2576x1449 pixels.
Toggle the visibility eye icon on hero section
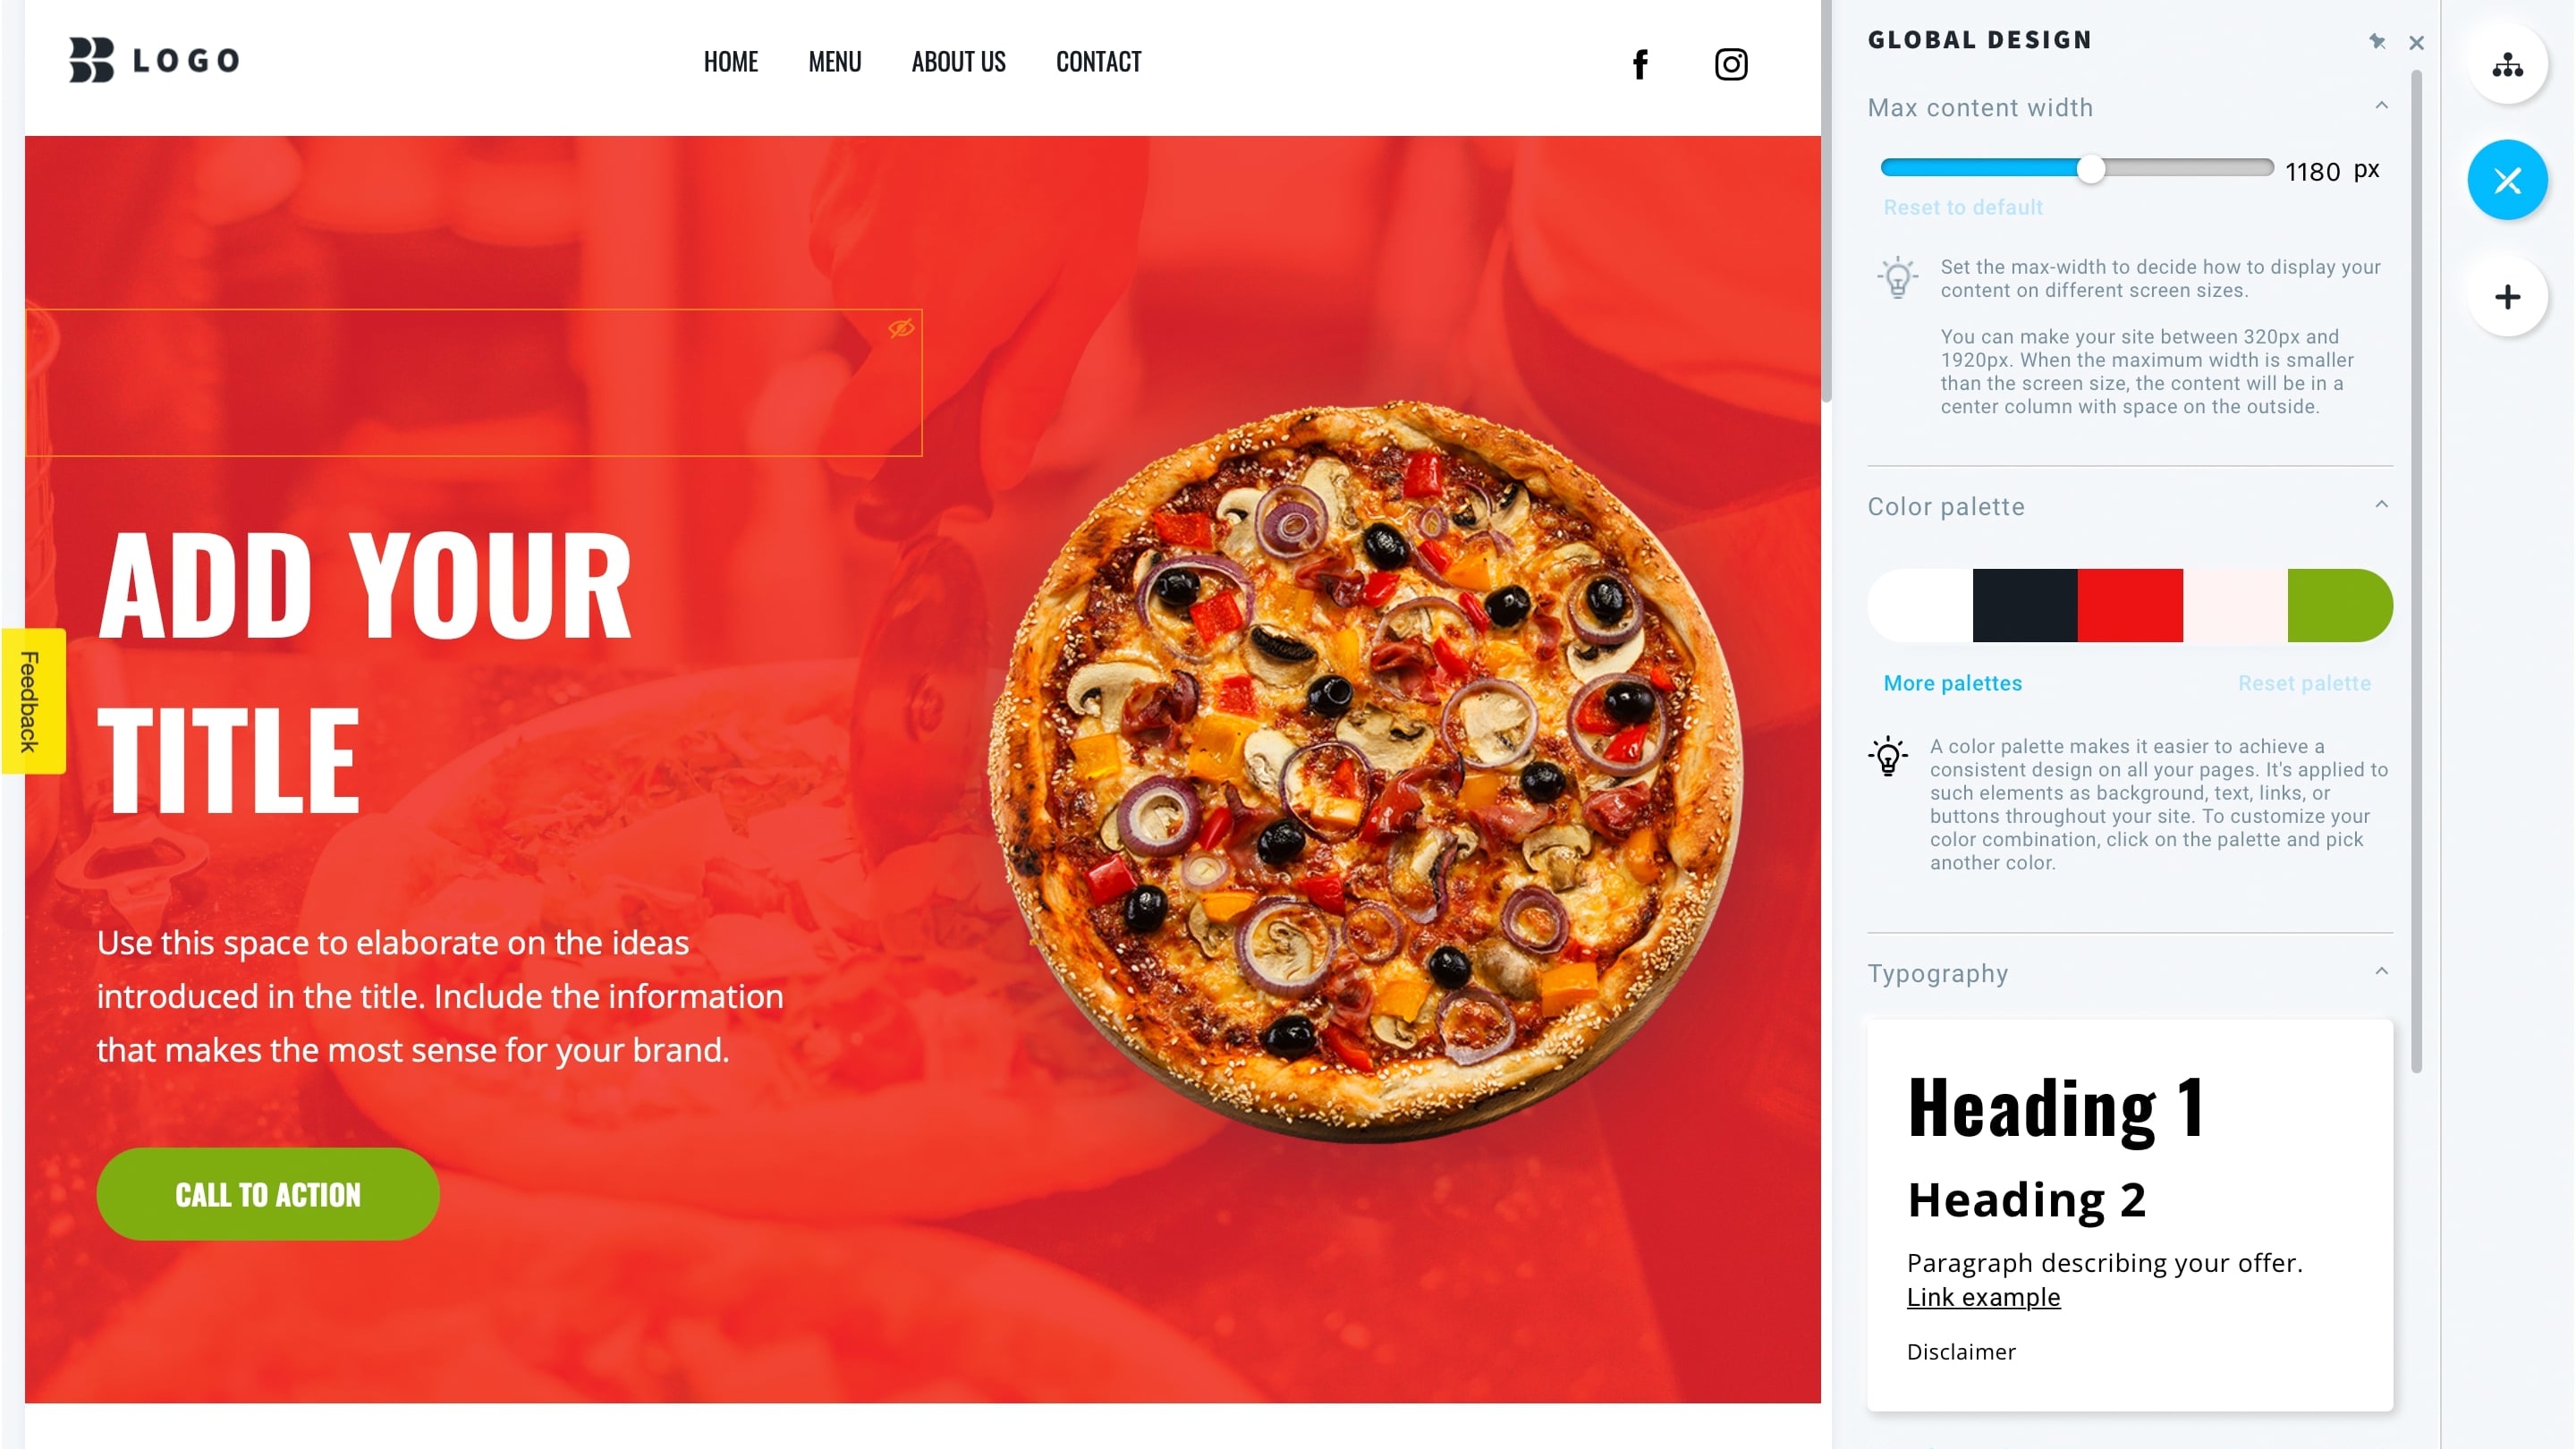pyautogui.click(x=899, y=329)
